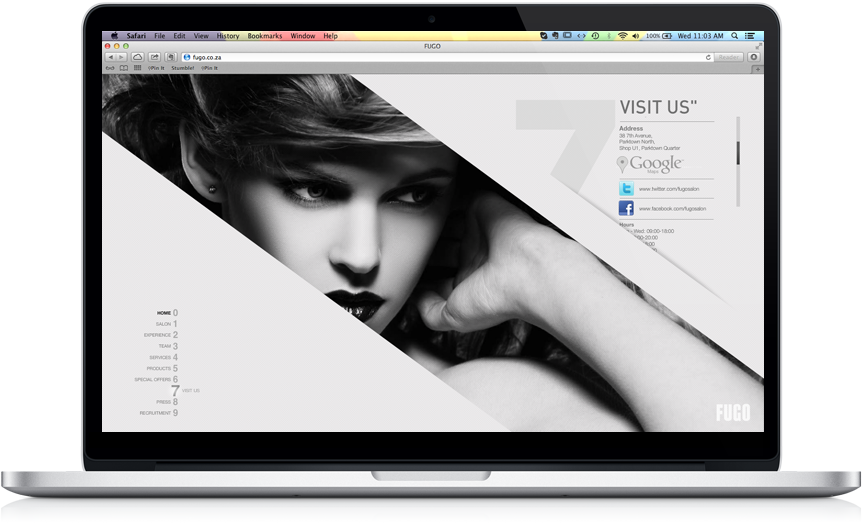The width and height of the screenshot is (863, 525).
Task: Select VISIT US 7 nav item
Action: (185, 391)
